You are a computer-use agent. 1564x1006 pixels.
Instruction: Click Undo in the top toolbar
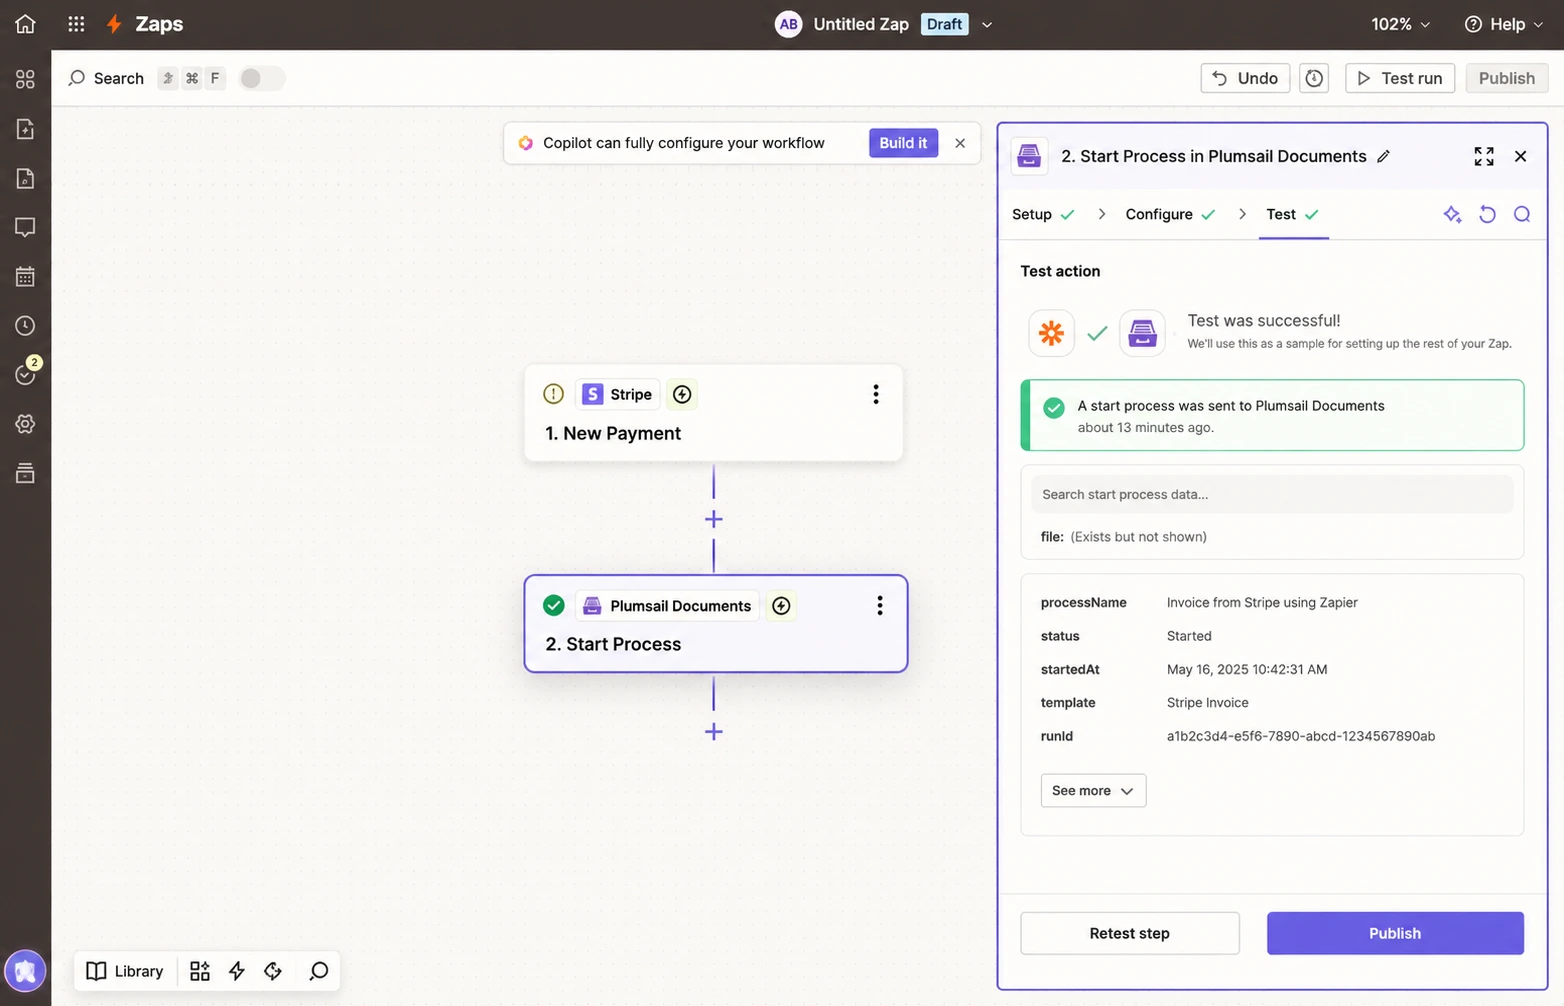[x=1245, y=78]
